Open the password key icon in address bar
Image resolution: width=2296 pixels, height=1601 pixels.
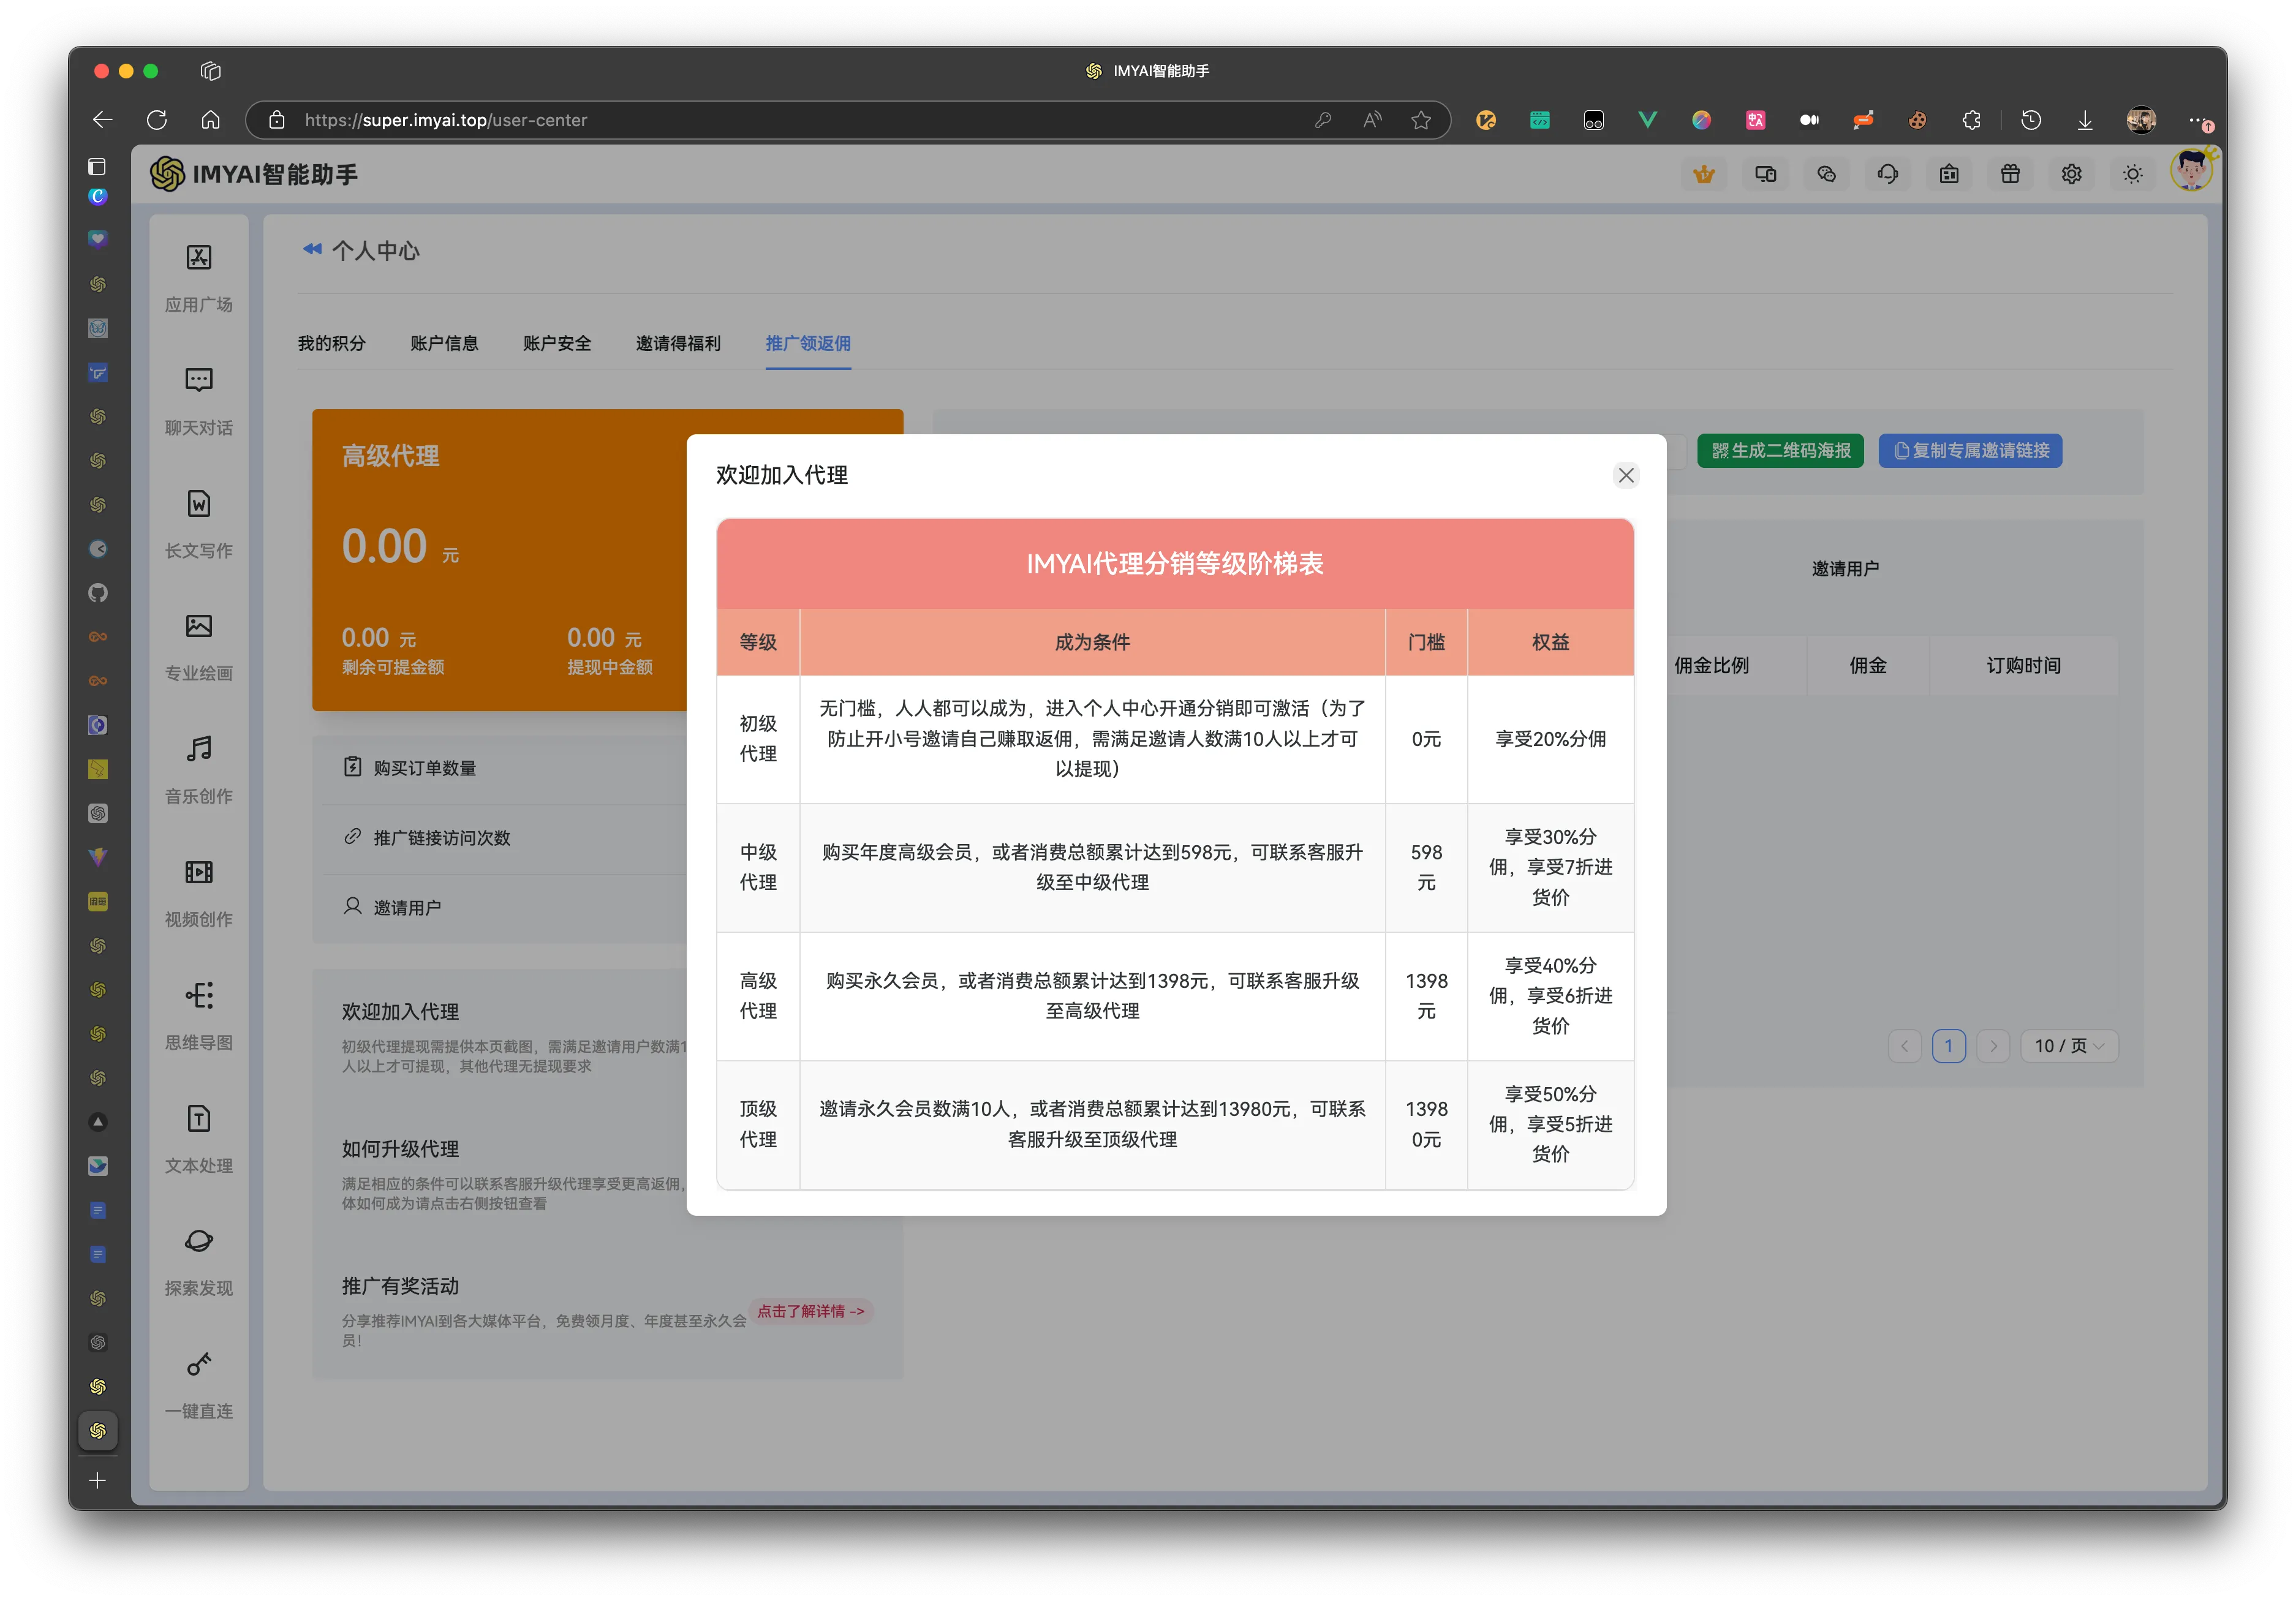click(x=1322, y=120)
